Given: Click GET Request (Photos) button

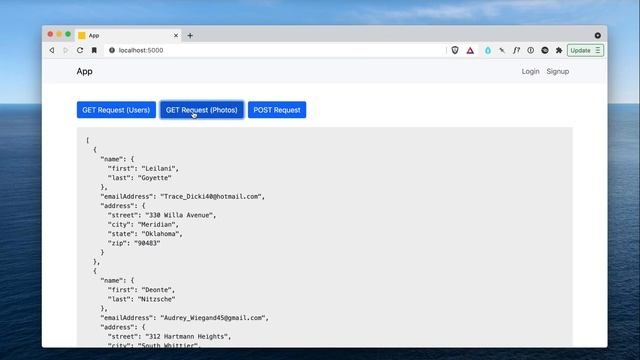Looking at the screenshot, I should tap(202, 110).
